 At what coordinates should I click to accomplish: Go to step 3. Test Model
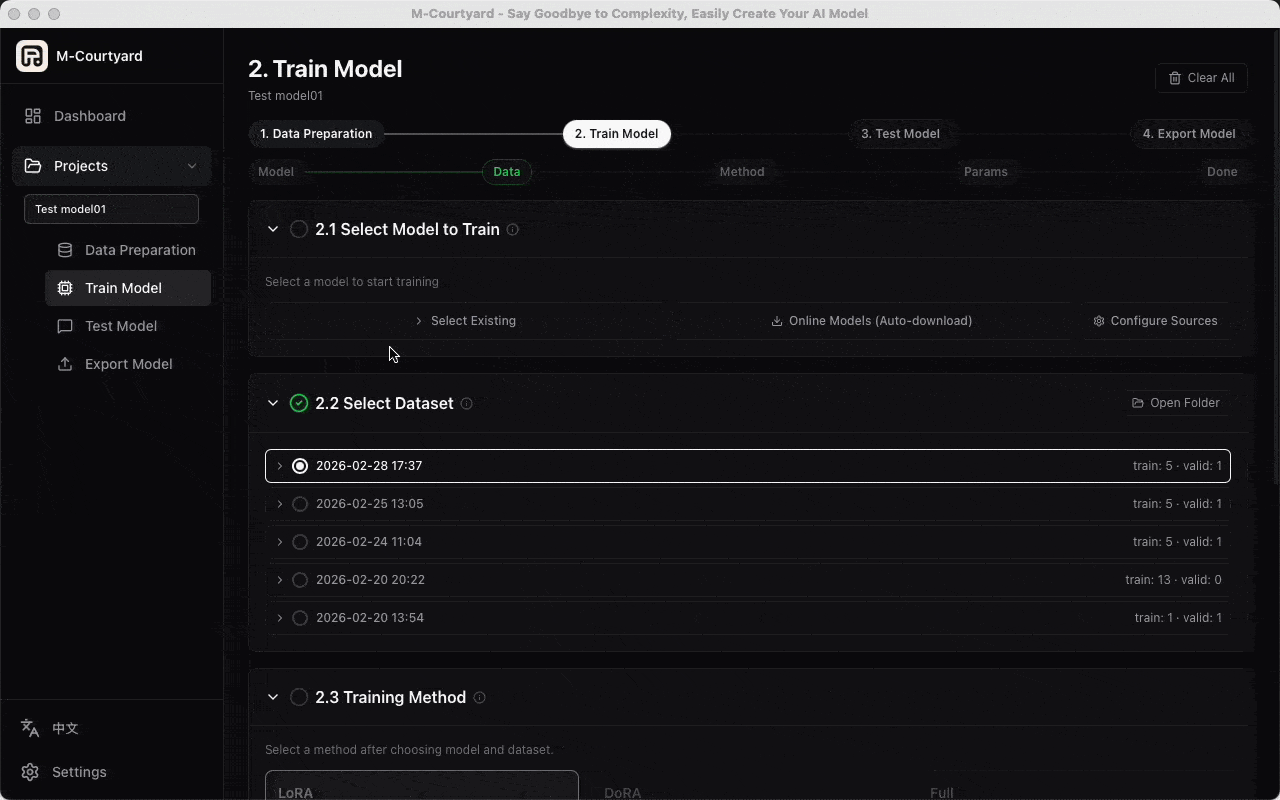[x=900, y=134]
